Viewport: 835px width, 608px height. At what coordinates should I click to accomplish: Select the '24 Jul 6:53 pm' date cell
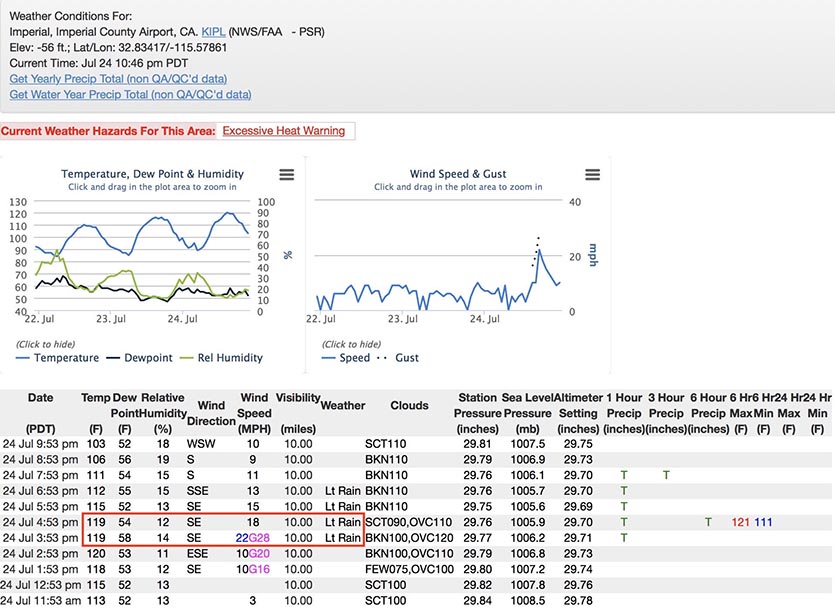(40, 491)
